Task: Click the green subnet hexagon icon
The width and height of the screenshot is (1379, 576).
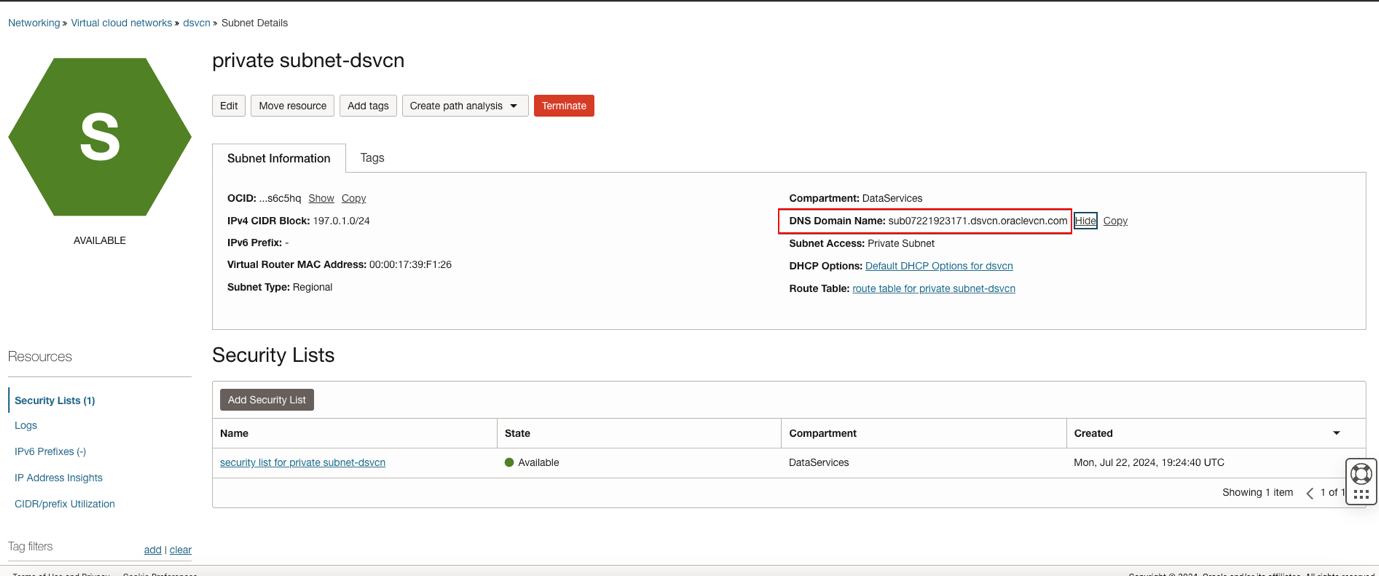Action: tap(100, 137)
